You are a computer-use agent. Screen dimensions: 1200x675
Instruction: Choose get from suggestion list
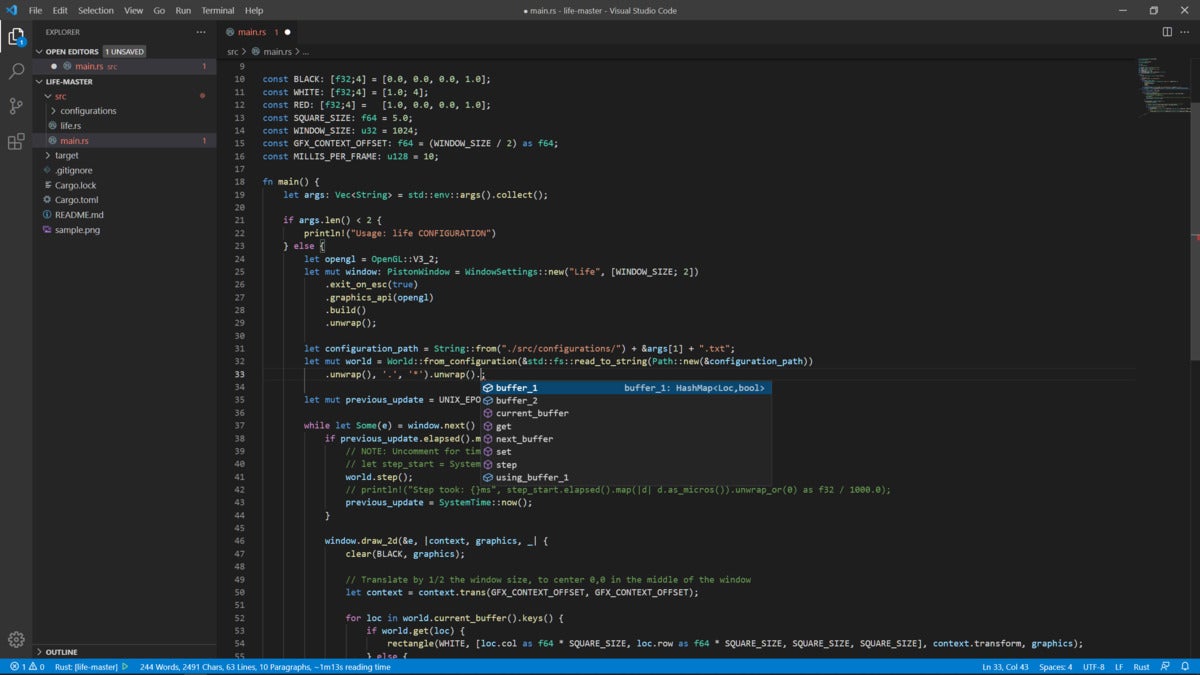(x=625, y=426)
